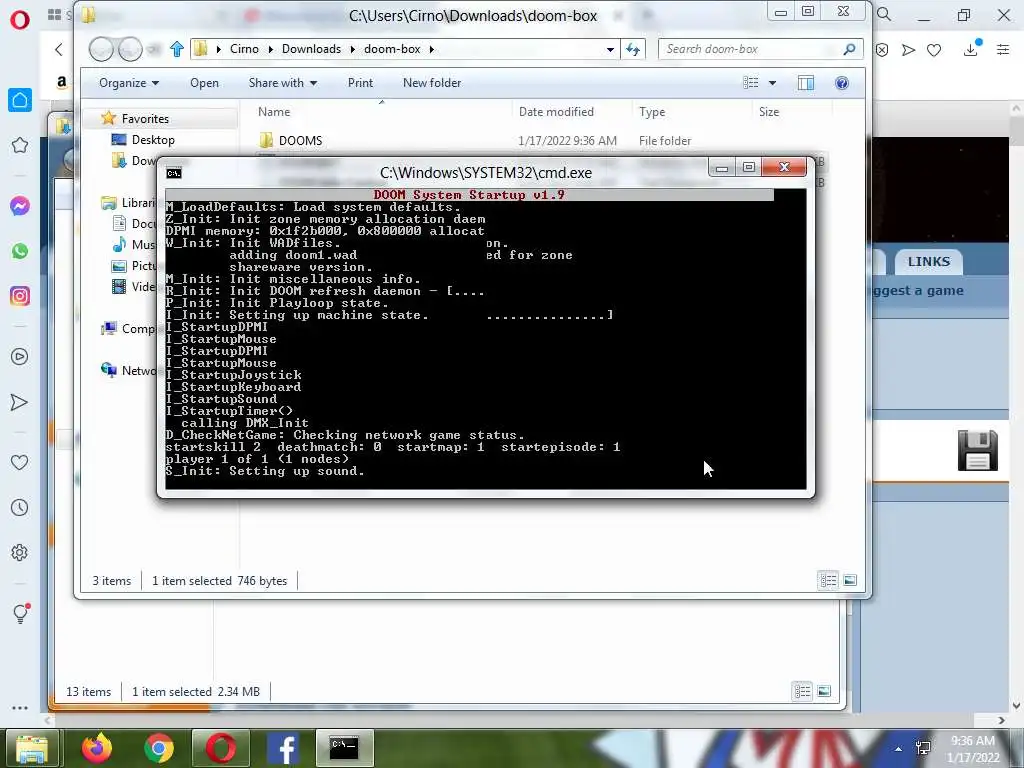The width and height of the screenshot is (1024, 768).
Task: Open the three-dots sidebar setup menu
Action: (x=20, y=708)
